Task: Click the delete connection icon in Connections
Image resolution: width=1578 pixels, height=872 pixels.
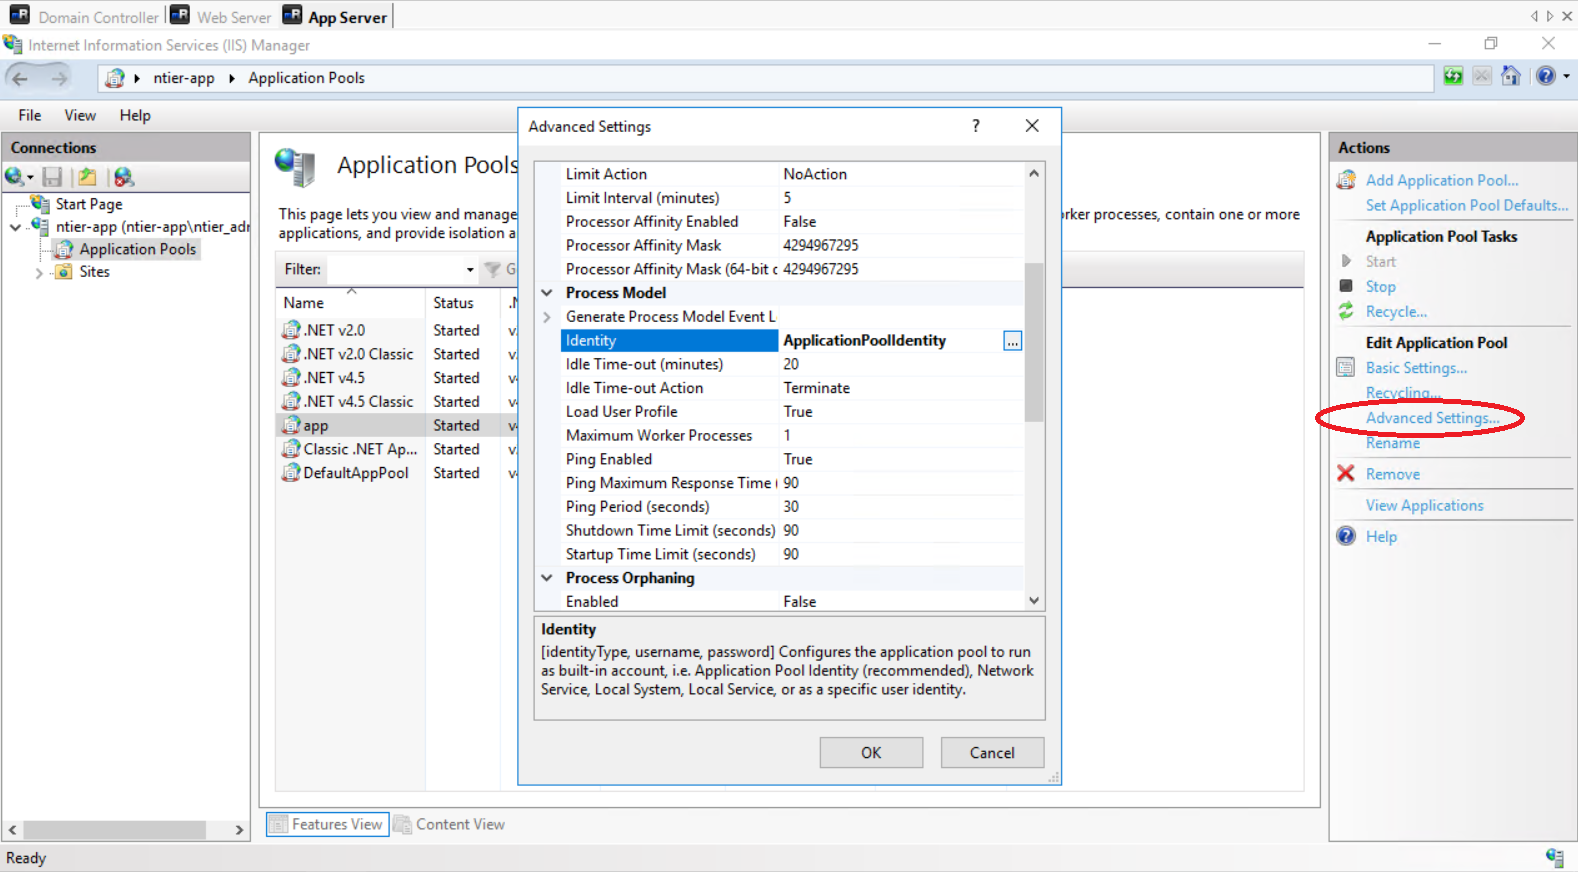Action: [x=124, y=177]
